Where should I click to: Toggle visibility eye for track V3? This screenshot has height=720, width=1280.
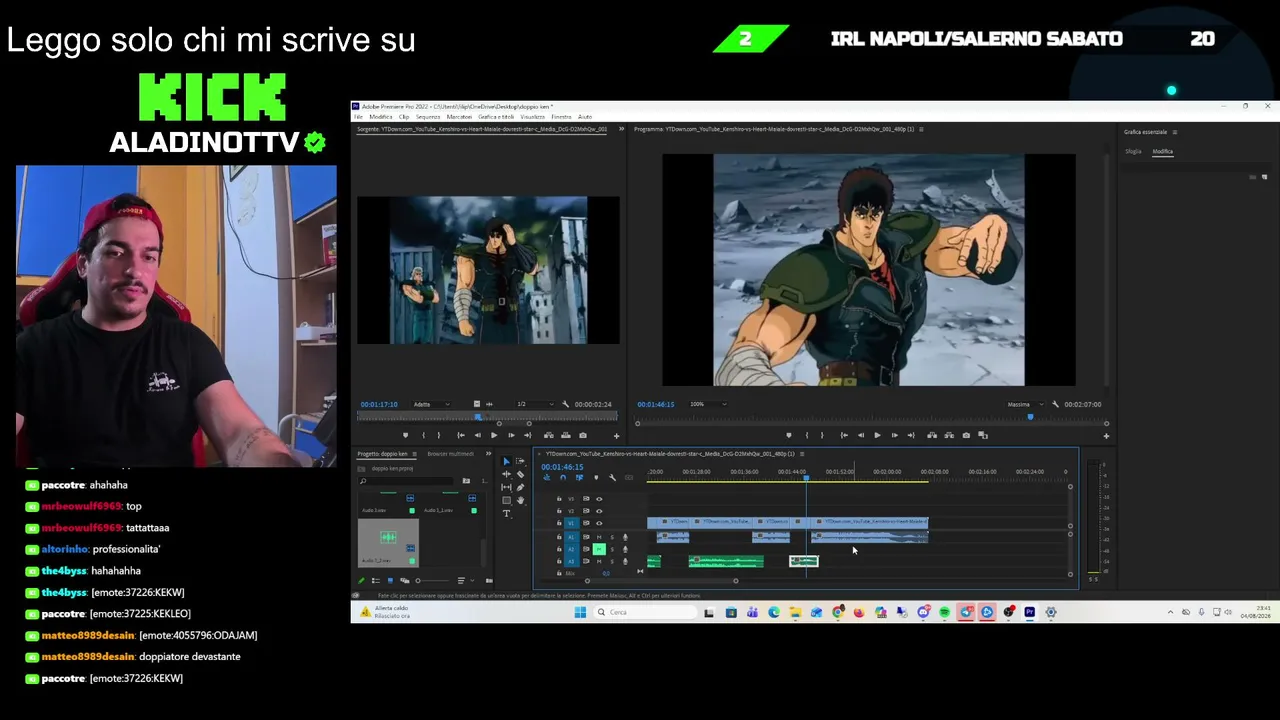599,498
